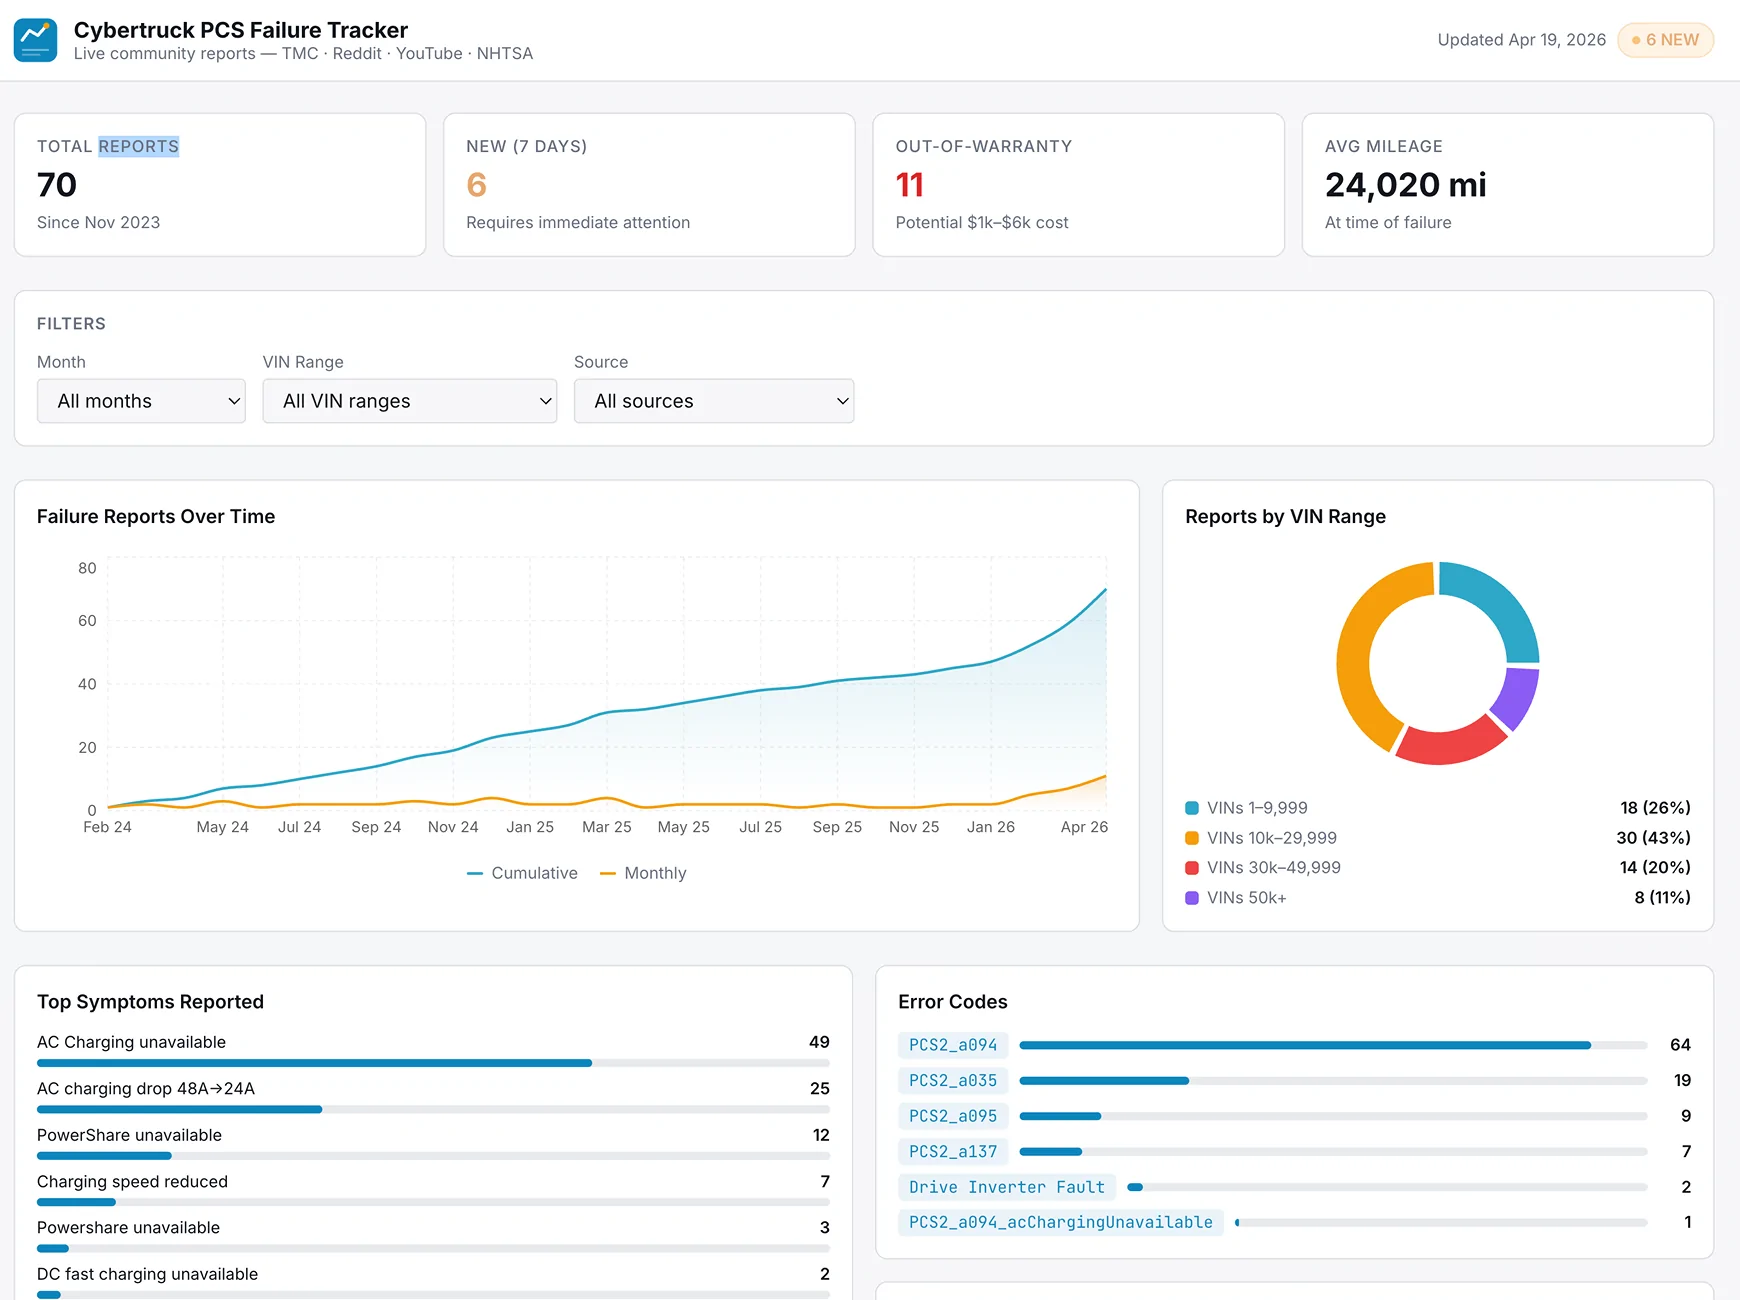This screenshot has width=1740, height=1300.
Task: Toggle the Cumulative series in chart legend
Action: [x=522, y=873]
